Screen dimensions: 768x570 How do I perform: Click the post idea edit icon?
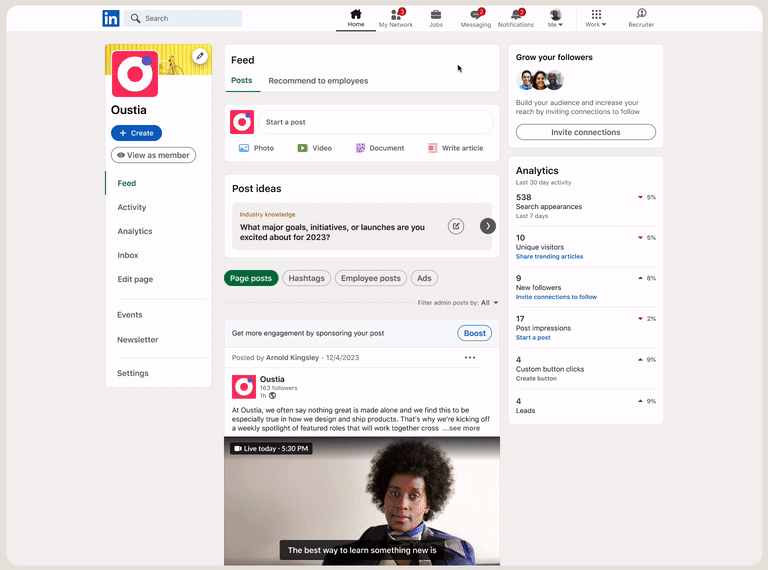(x=456, y=226)
